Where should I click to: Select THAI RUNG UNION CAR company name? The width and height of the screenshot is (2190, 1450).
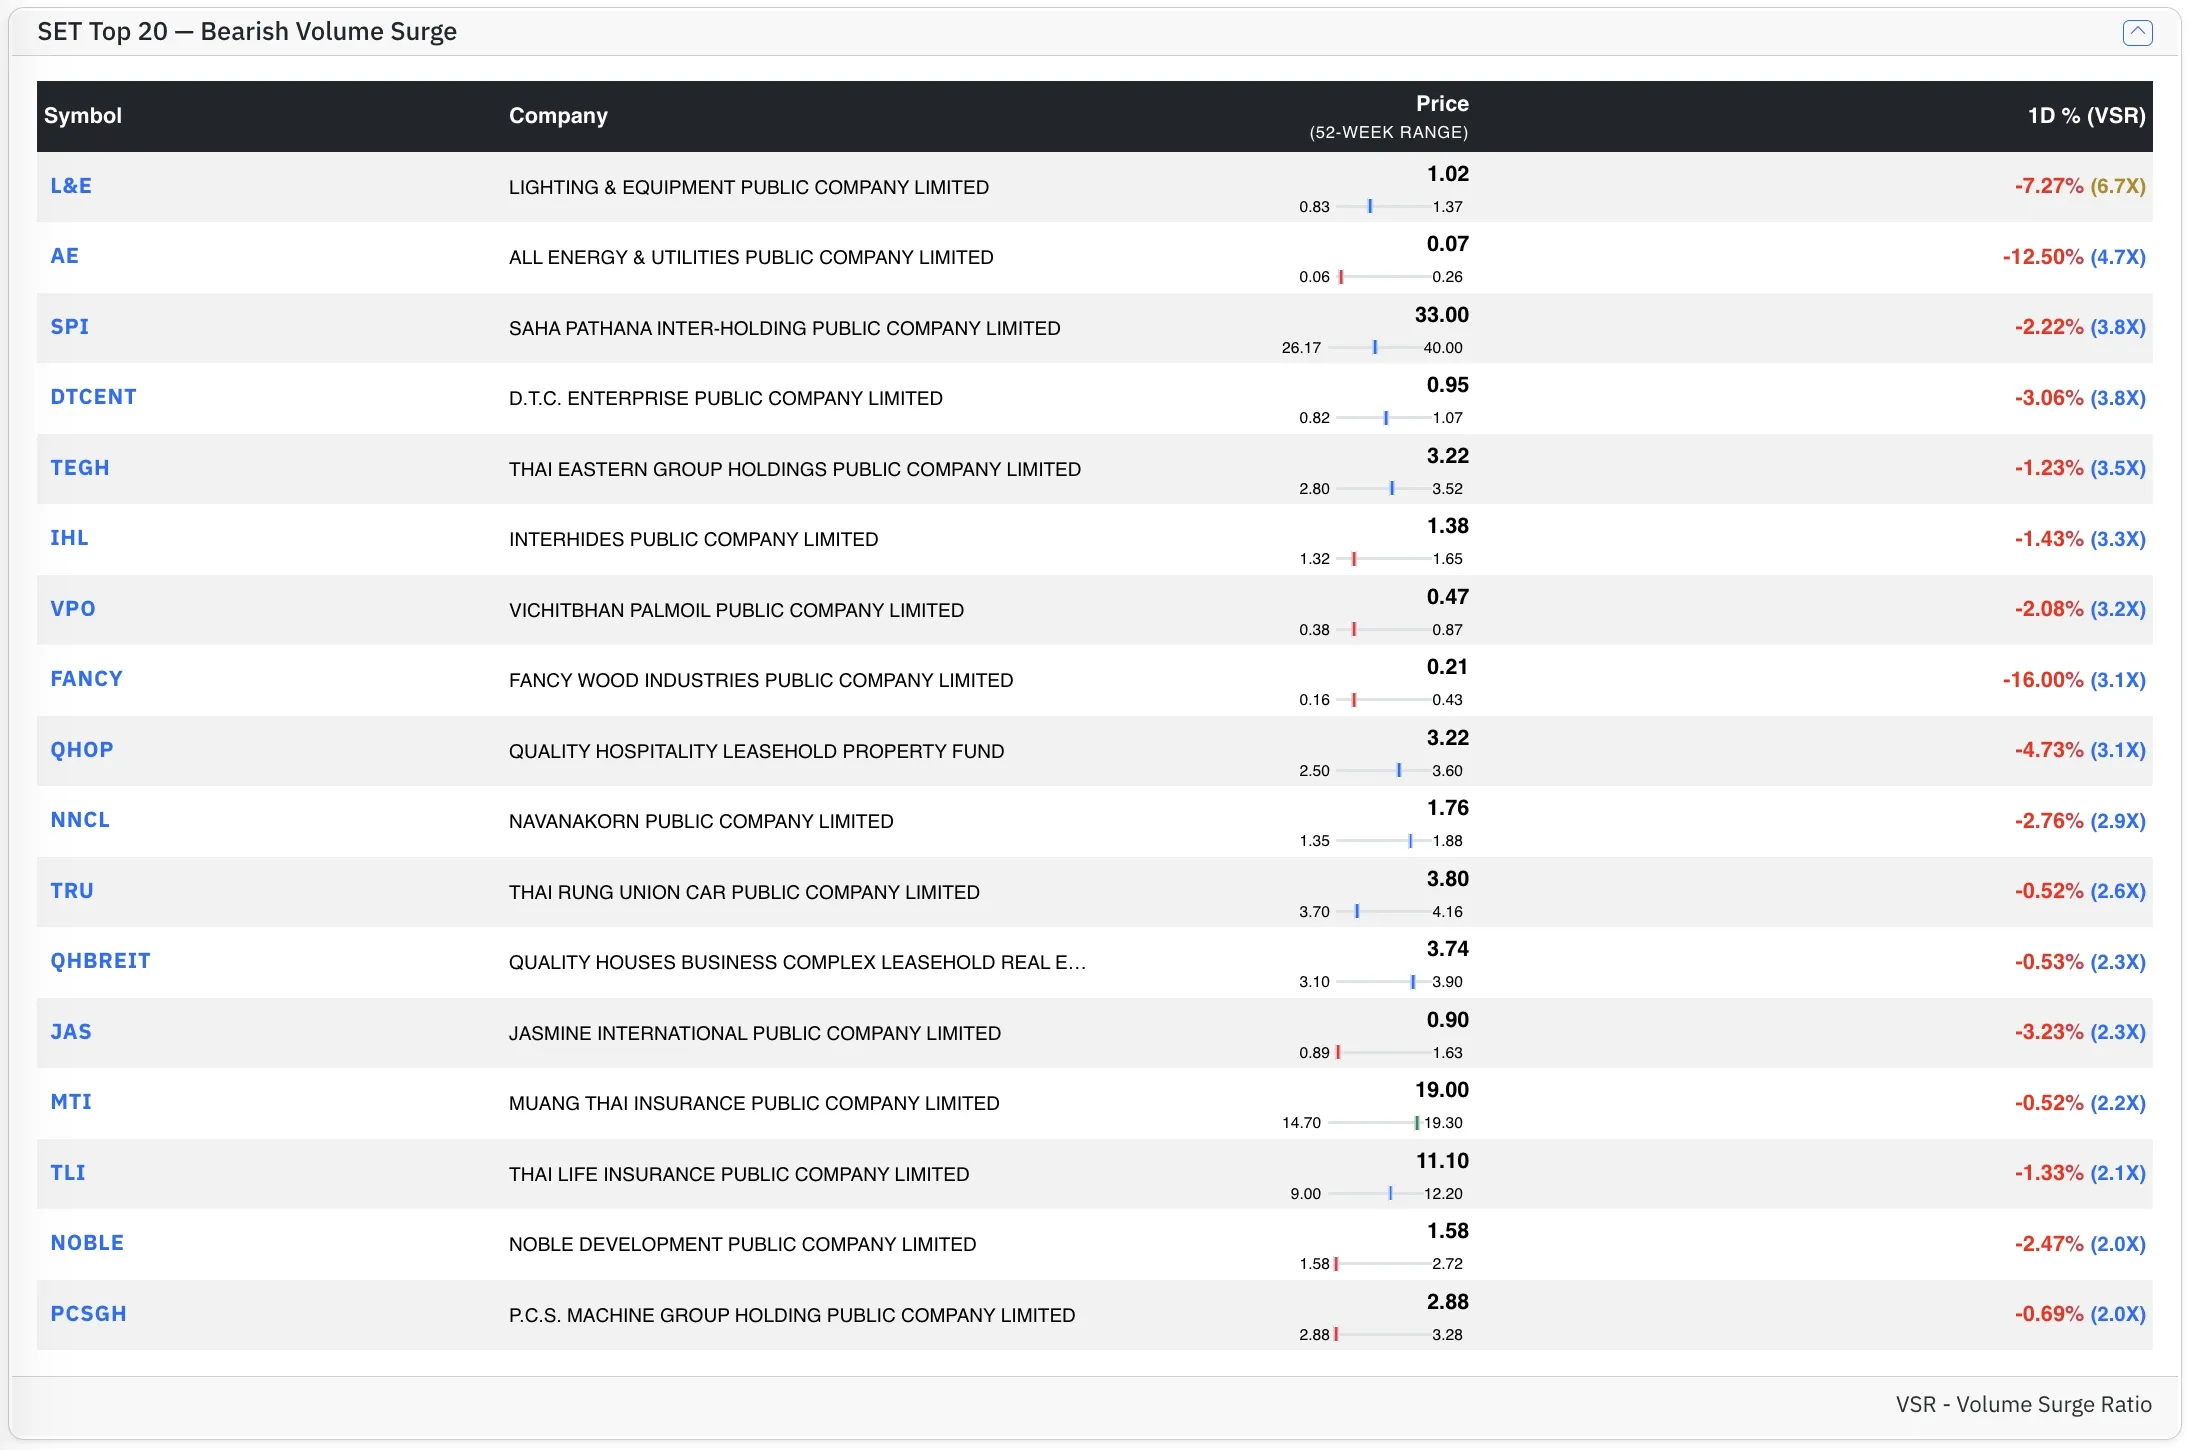pos(744,892)
